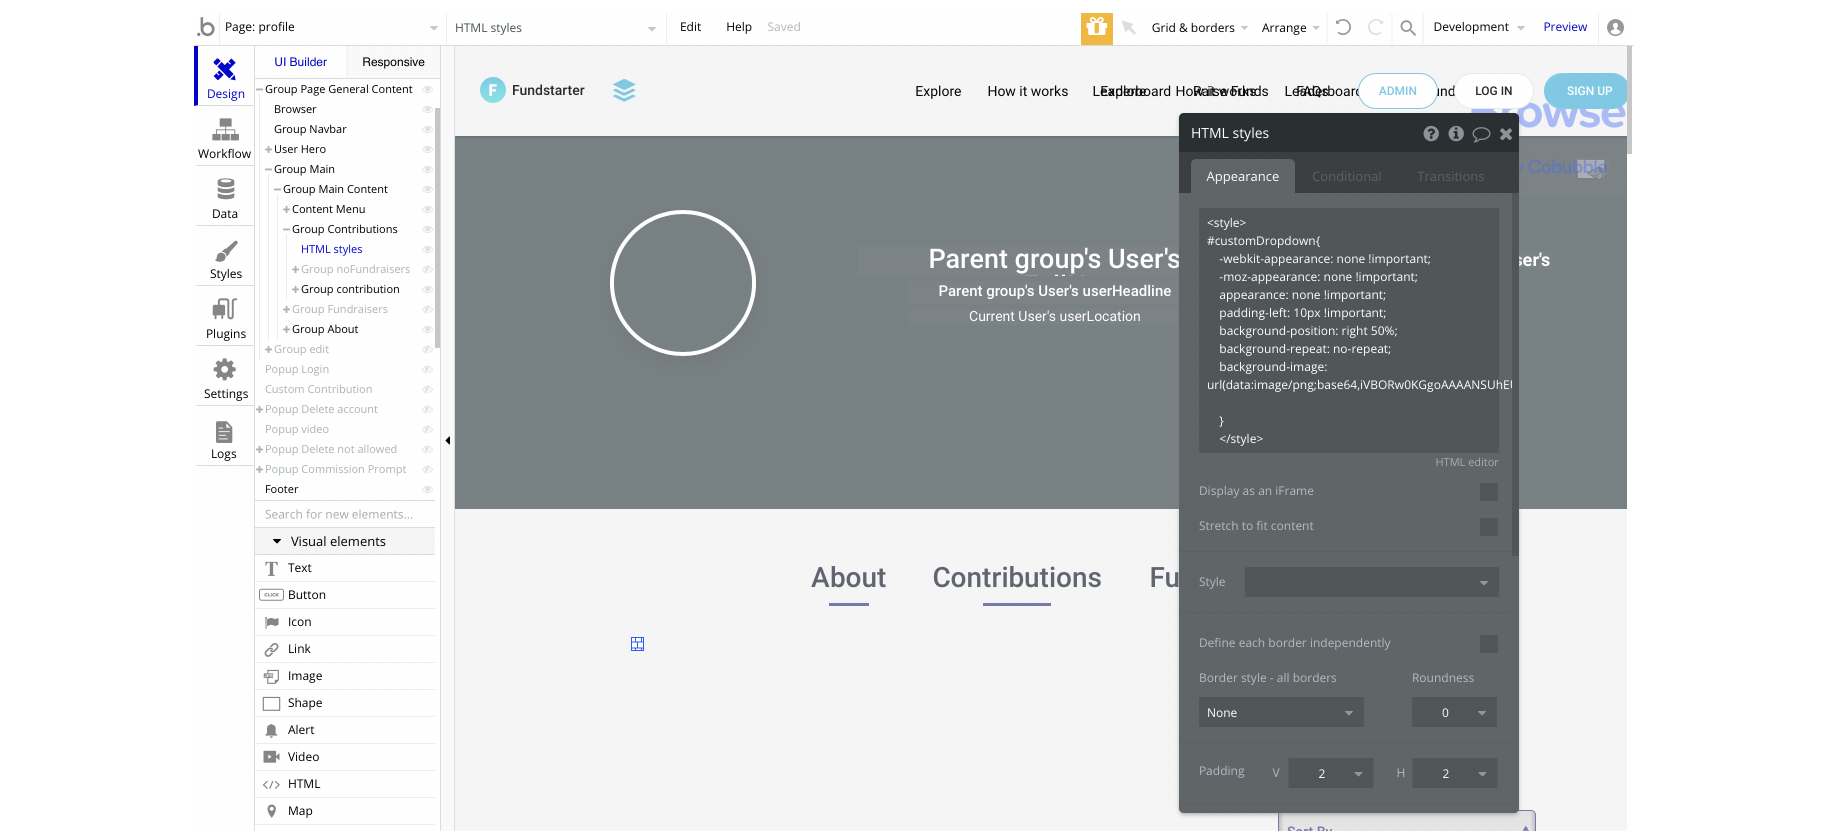Image resolution: width=1830 pixels, height=838 pixels.
Task: Check Define each border independently
Action: click(1488, 644)
